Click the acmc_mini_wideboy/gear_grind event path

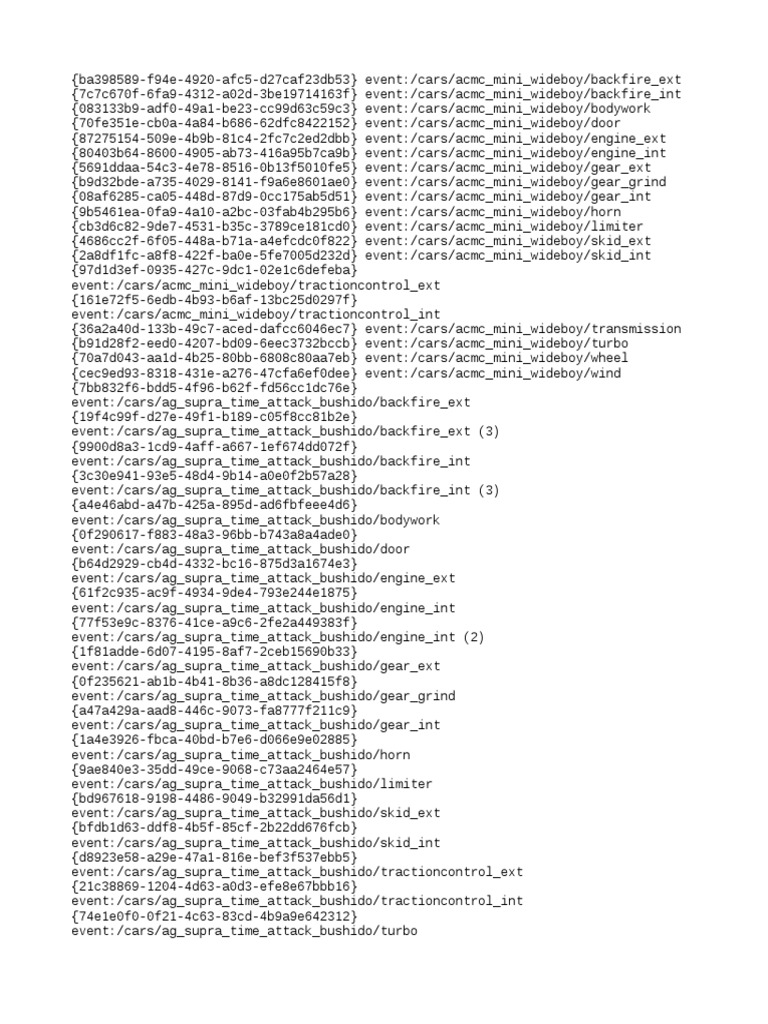(x=515, y=182)
